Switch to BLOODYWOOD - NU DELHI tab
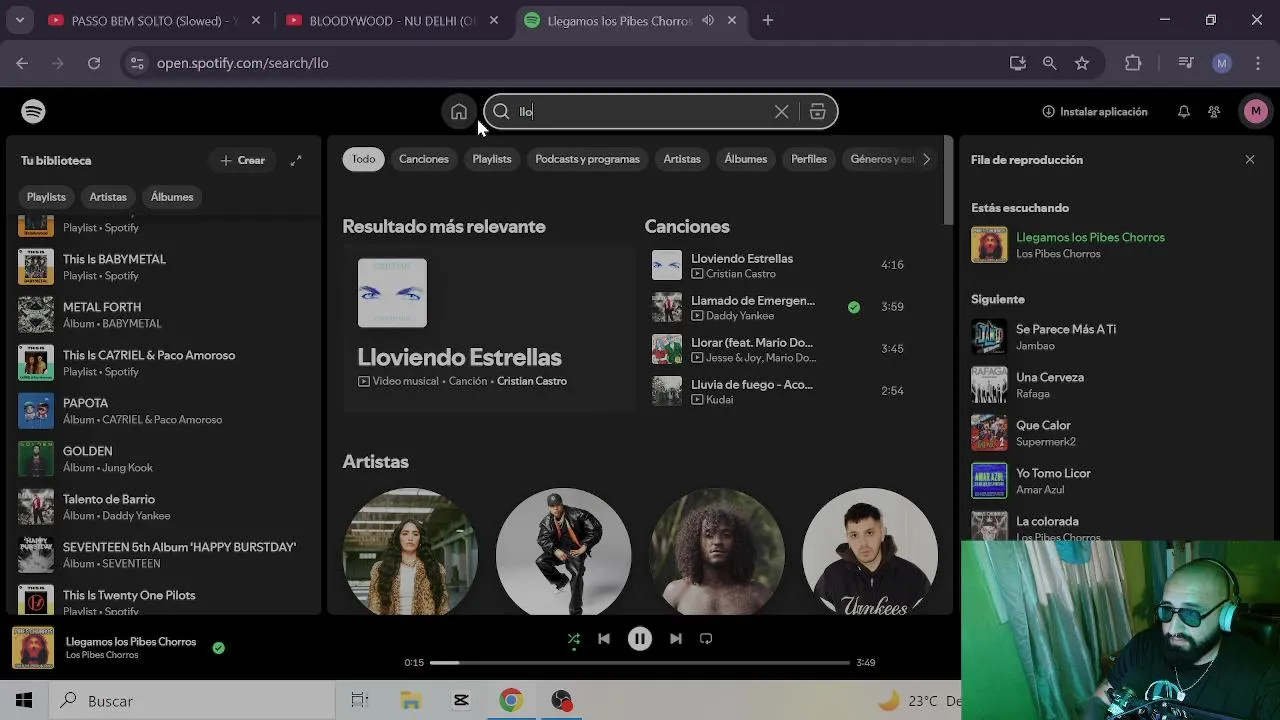1280x720 pixels. click(x=392, y=20)
